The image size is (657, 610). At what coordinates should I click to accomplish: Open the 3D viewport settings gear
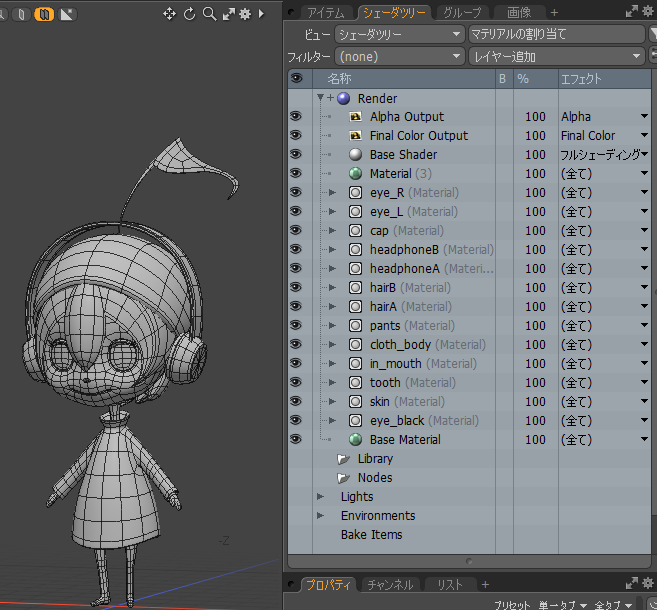245,14
